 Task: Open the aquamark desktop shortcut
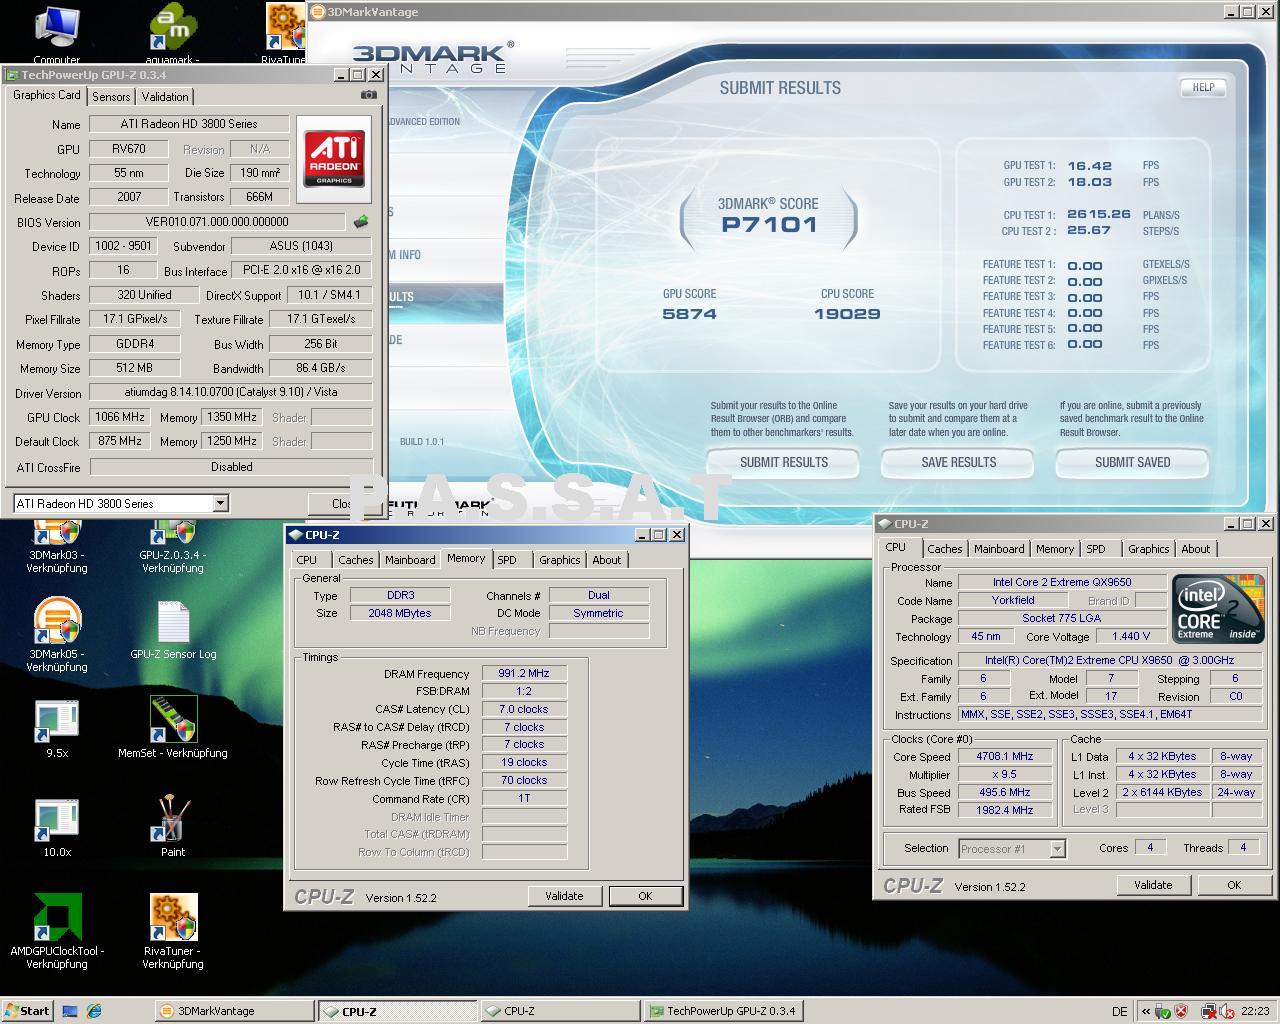[x=172, y=28]
